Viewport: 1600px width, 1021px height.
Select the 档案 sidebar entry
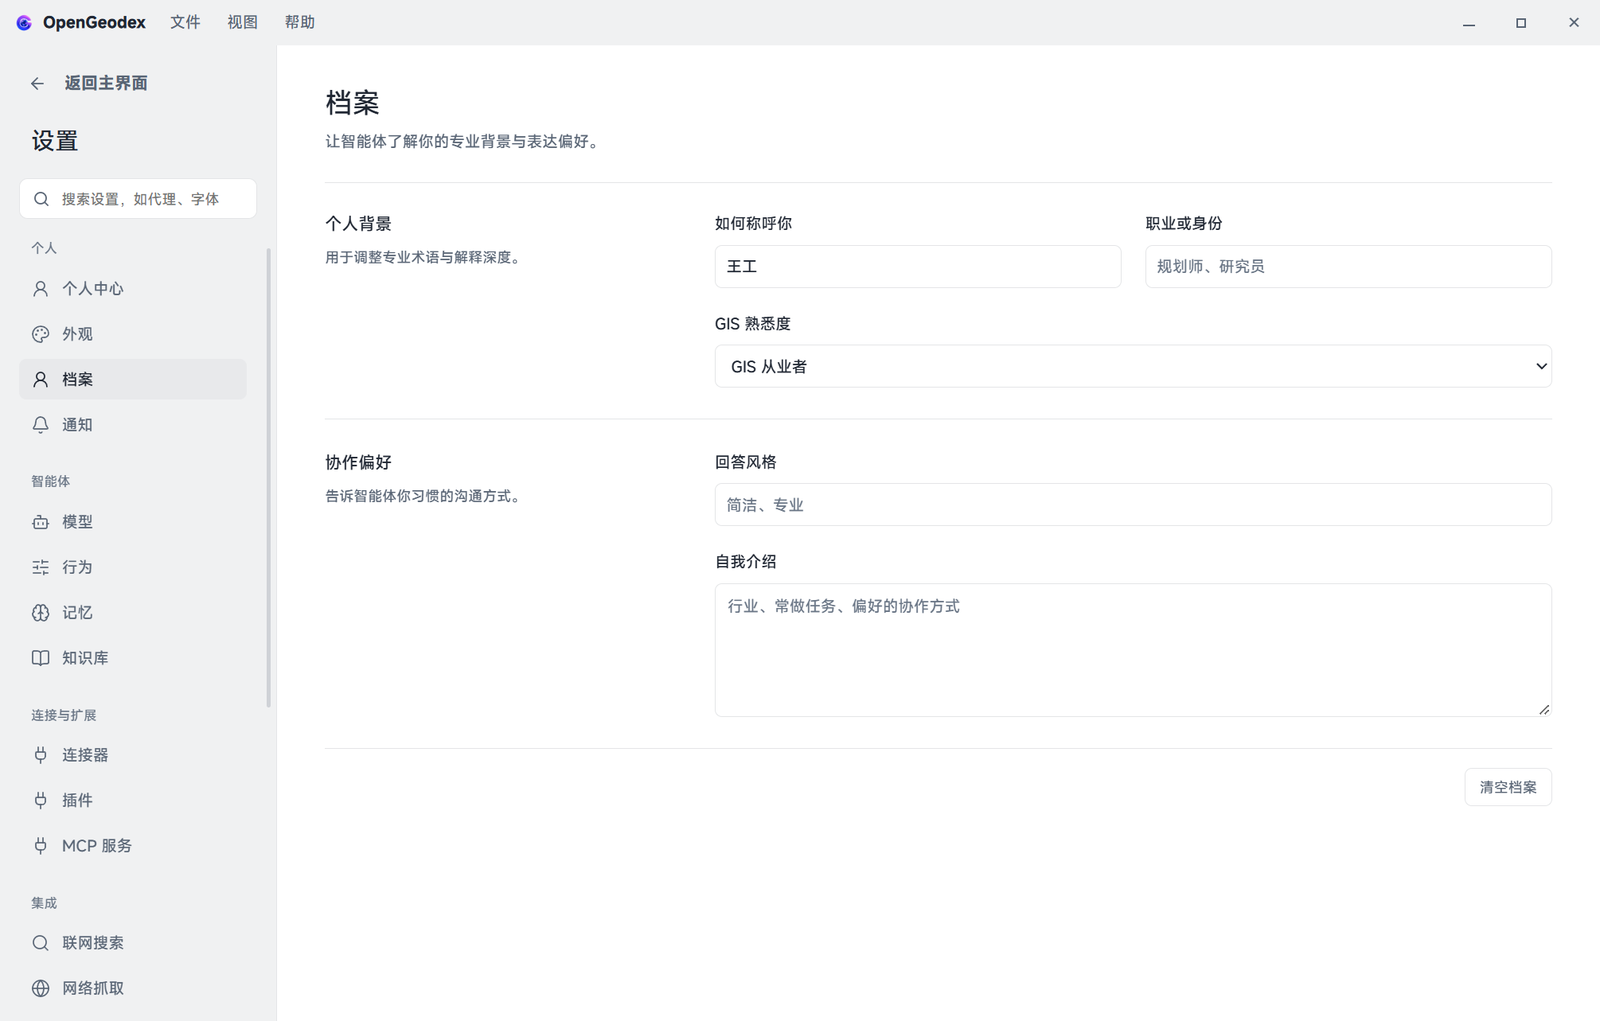coord(133,379)
